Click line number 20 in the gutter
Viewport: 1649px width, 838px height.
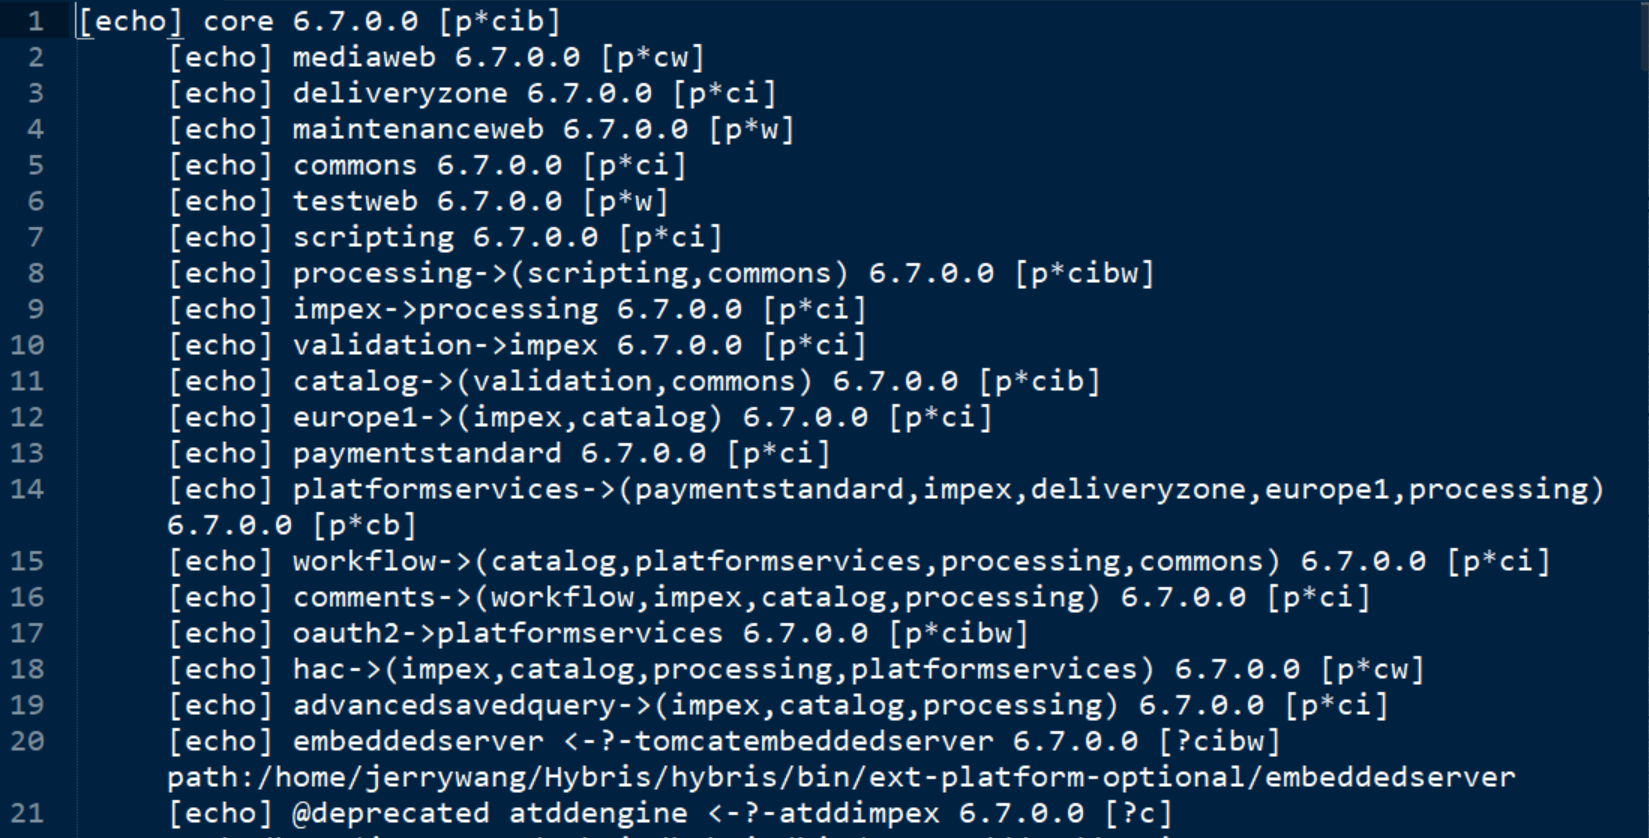coord(27,741)
